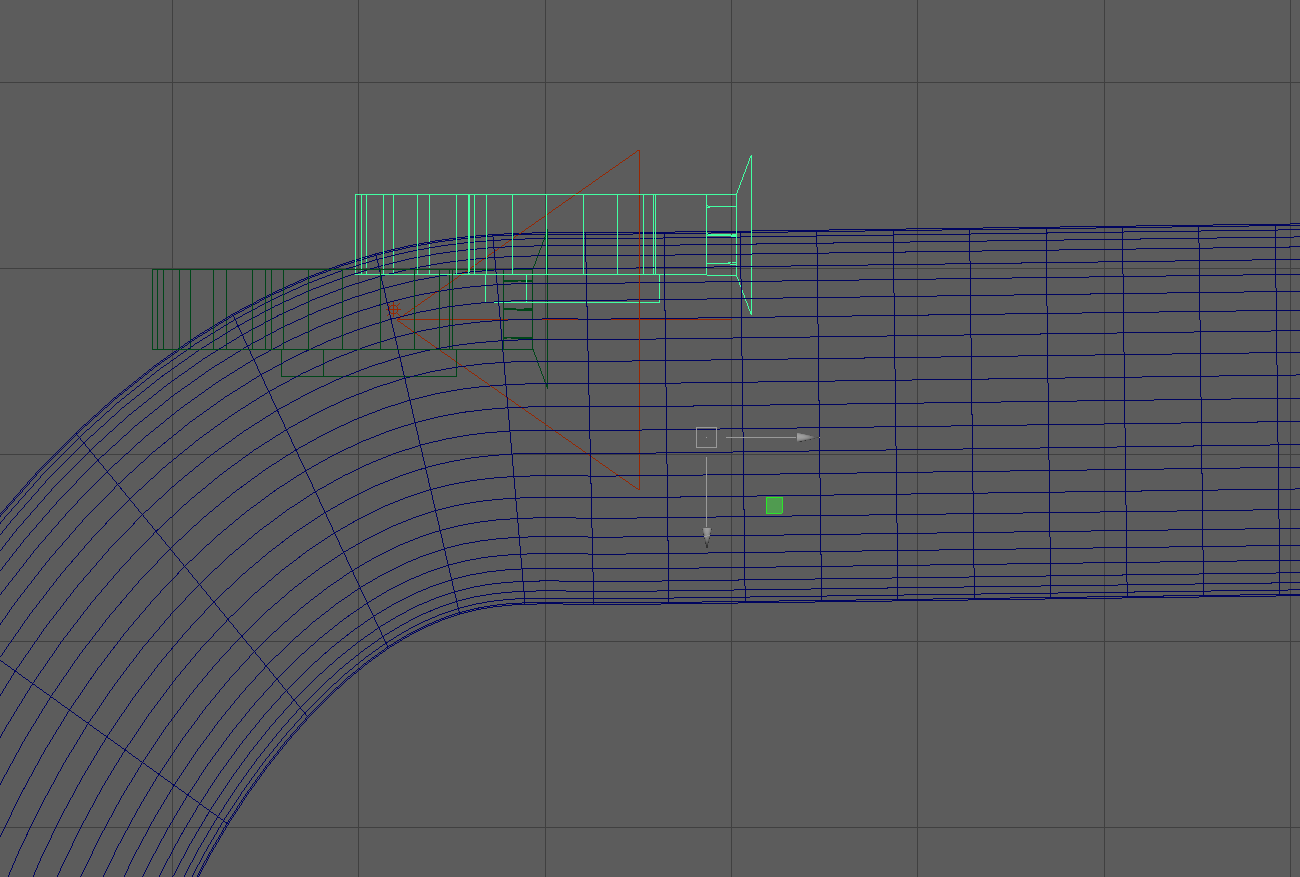Click the green square plane handle

[x=774, y=505]
